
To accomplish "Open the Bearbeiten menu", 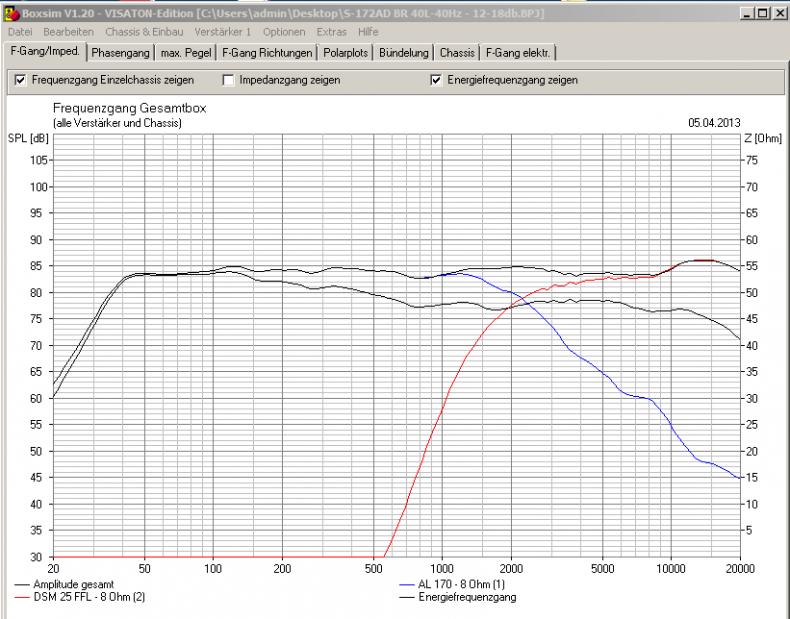I will click(x=69, y=32).
